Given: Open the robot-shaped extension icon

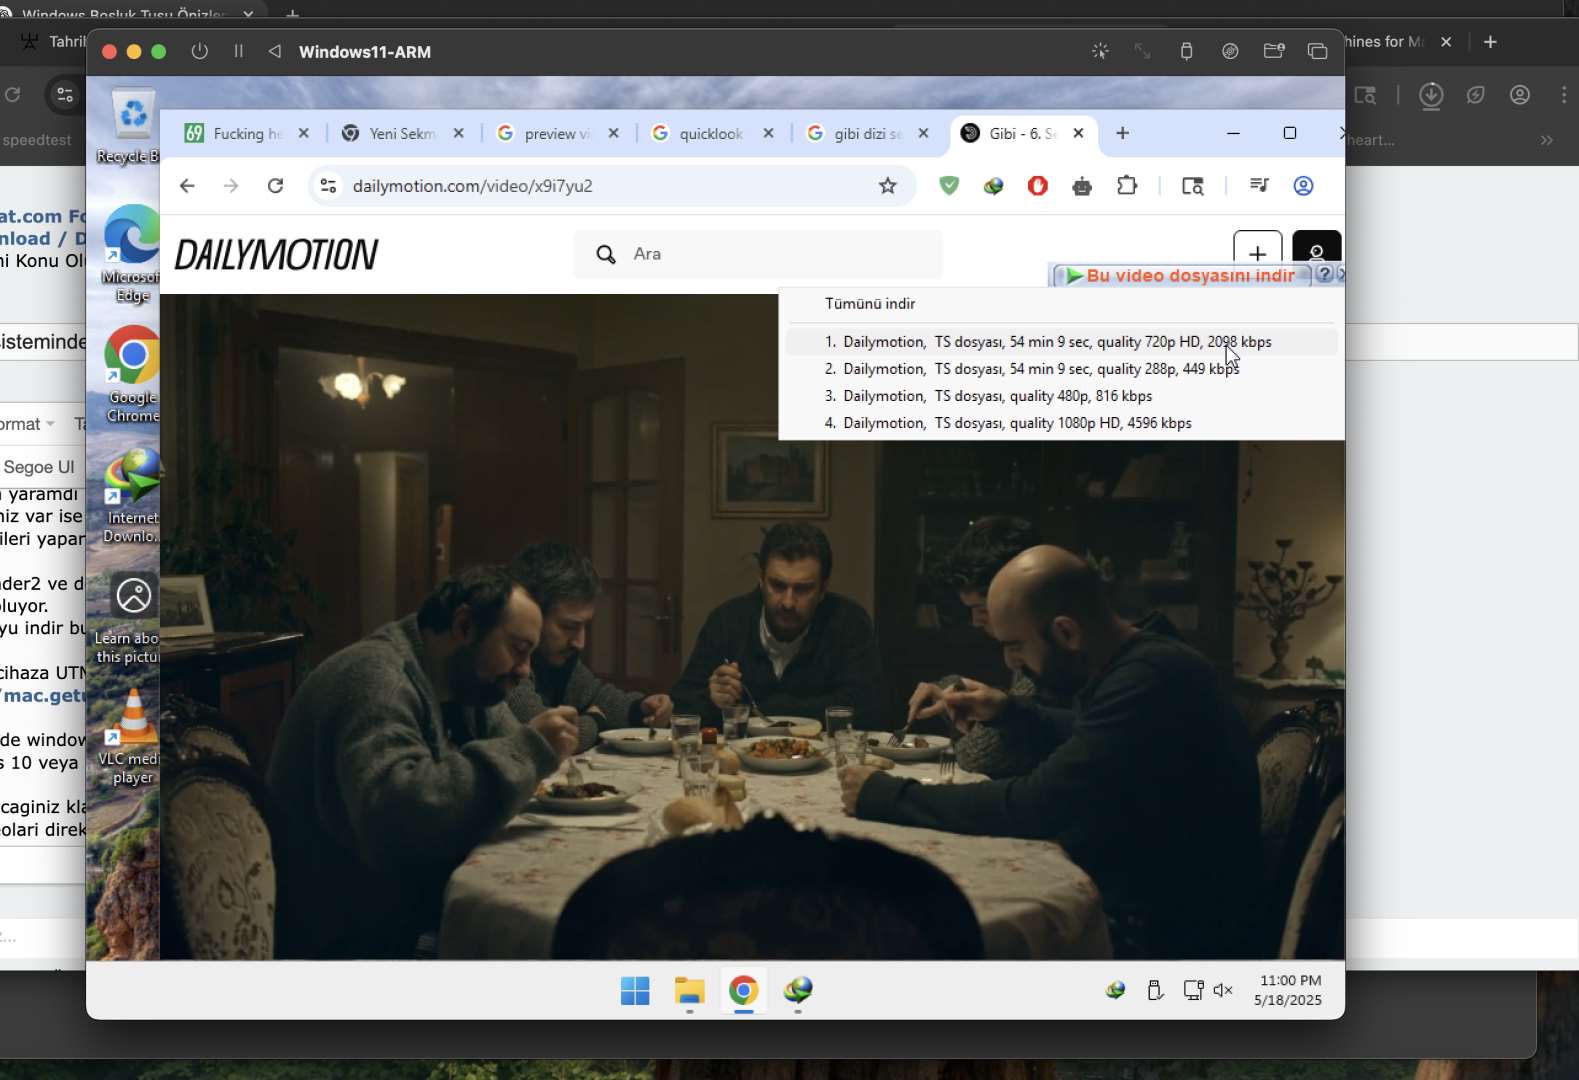Looking at the screenshot, I should (x=1082, y=186).
